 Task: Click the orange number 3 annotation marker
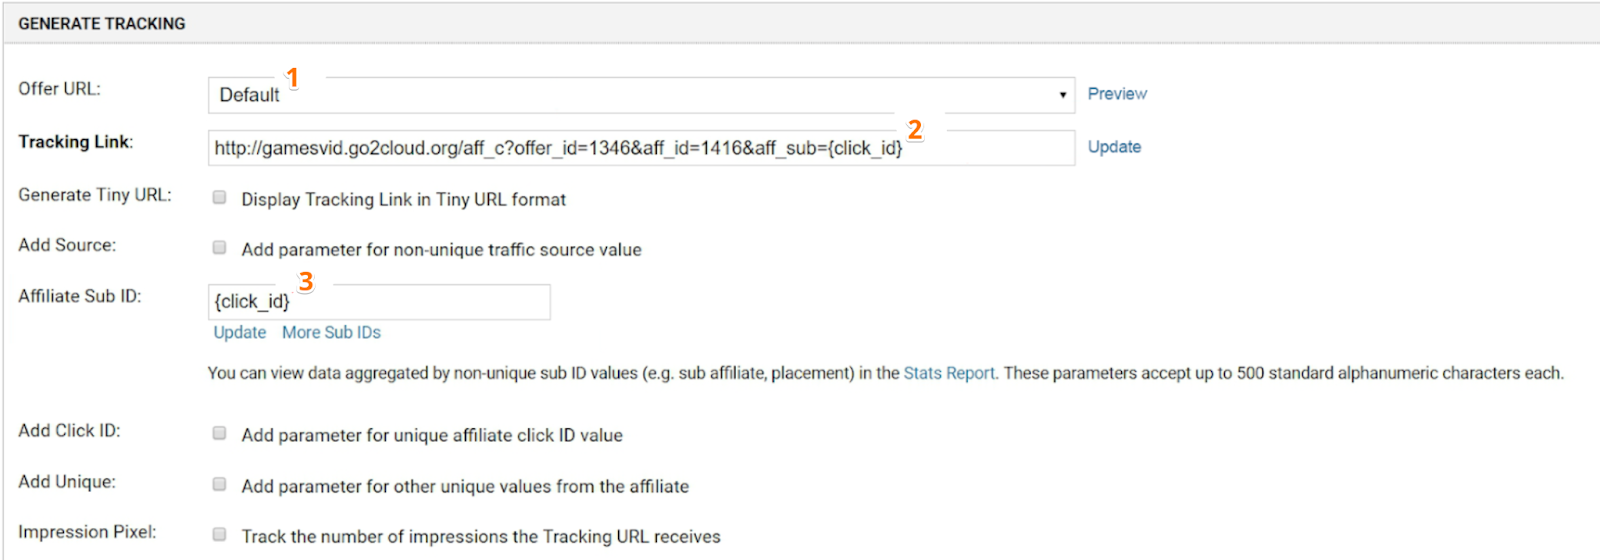pyautogui.click(x=306, y=282)
